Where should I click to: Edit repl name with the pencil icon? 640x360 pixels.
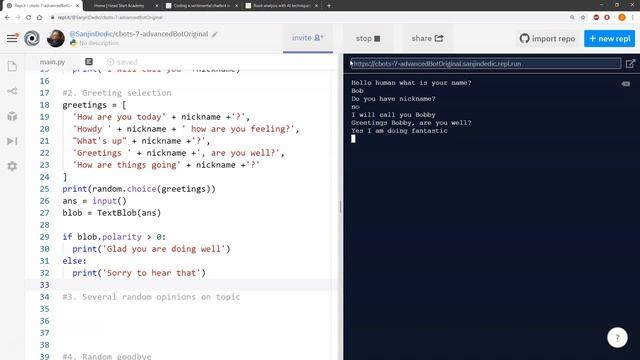(x=215, y=34)
